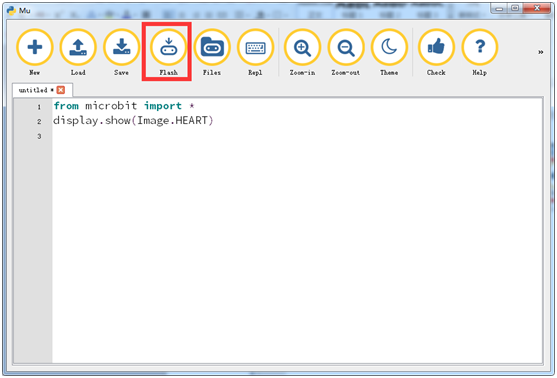Click line 2 display.show(Image.HEART)

coord(133,121)
